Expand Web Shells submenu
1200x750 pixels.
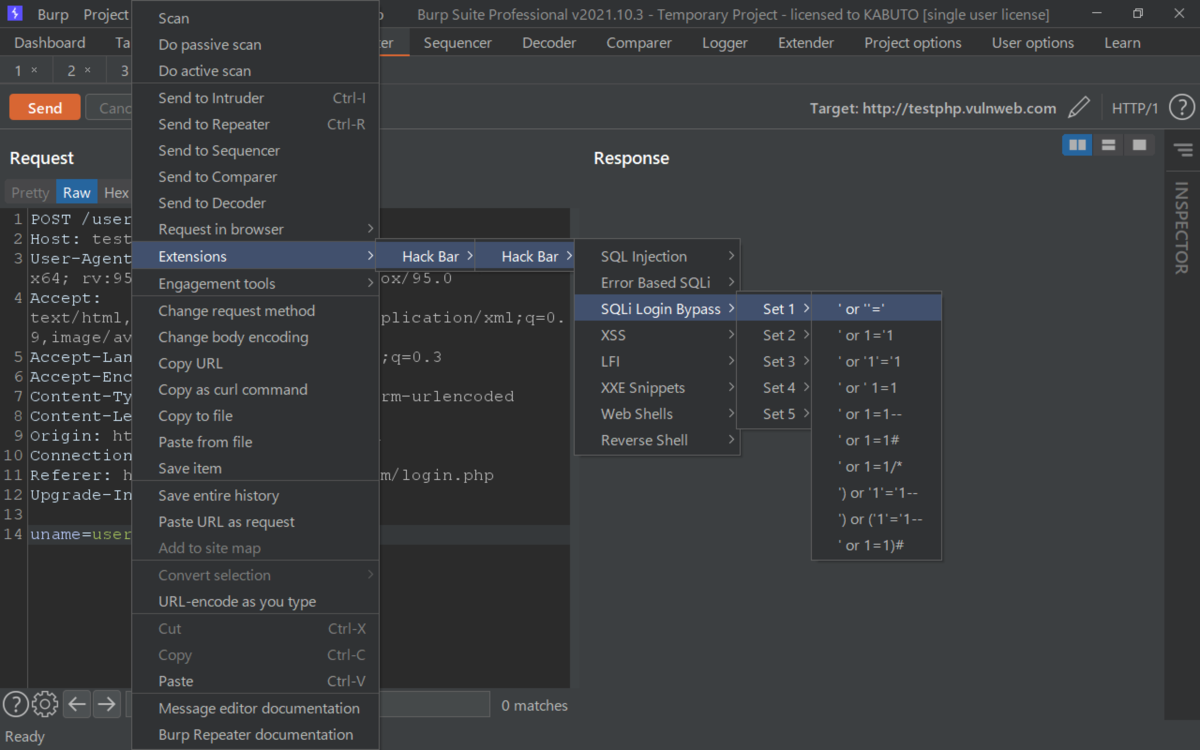pyautogui.click(x=657, y=413)
